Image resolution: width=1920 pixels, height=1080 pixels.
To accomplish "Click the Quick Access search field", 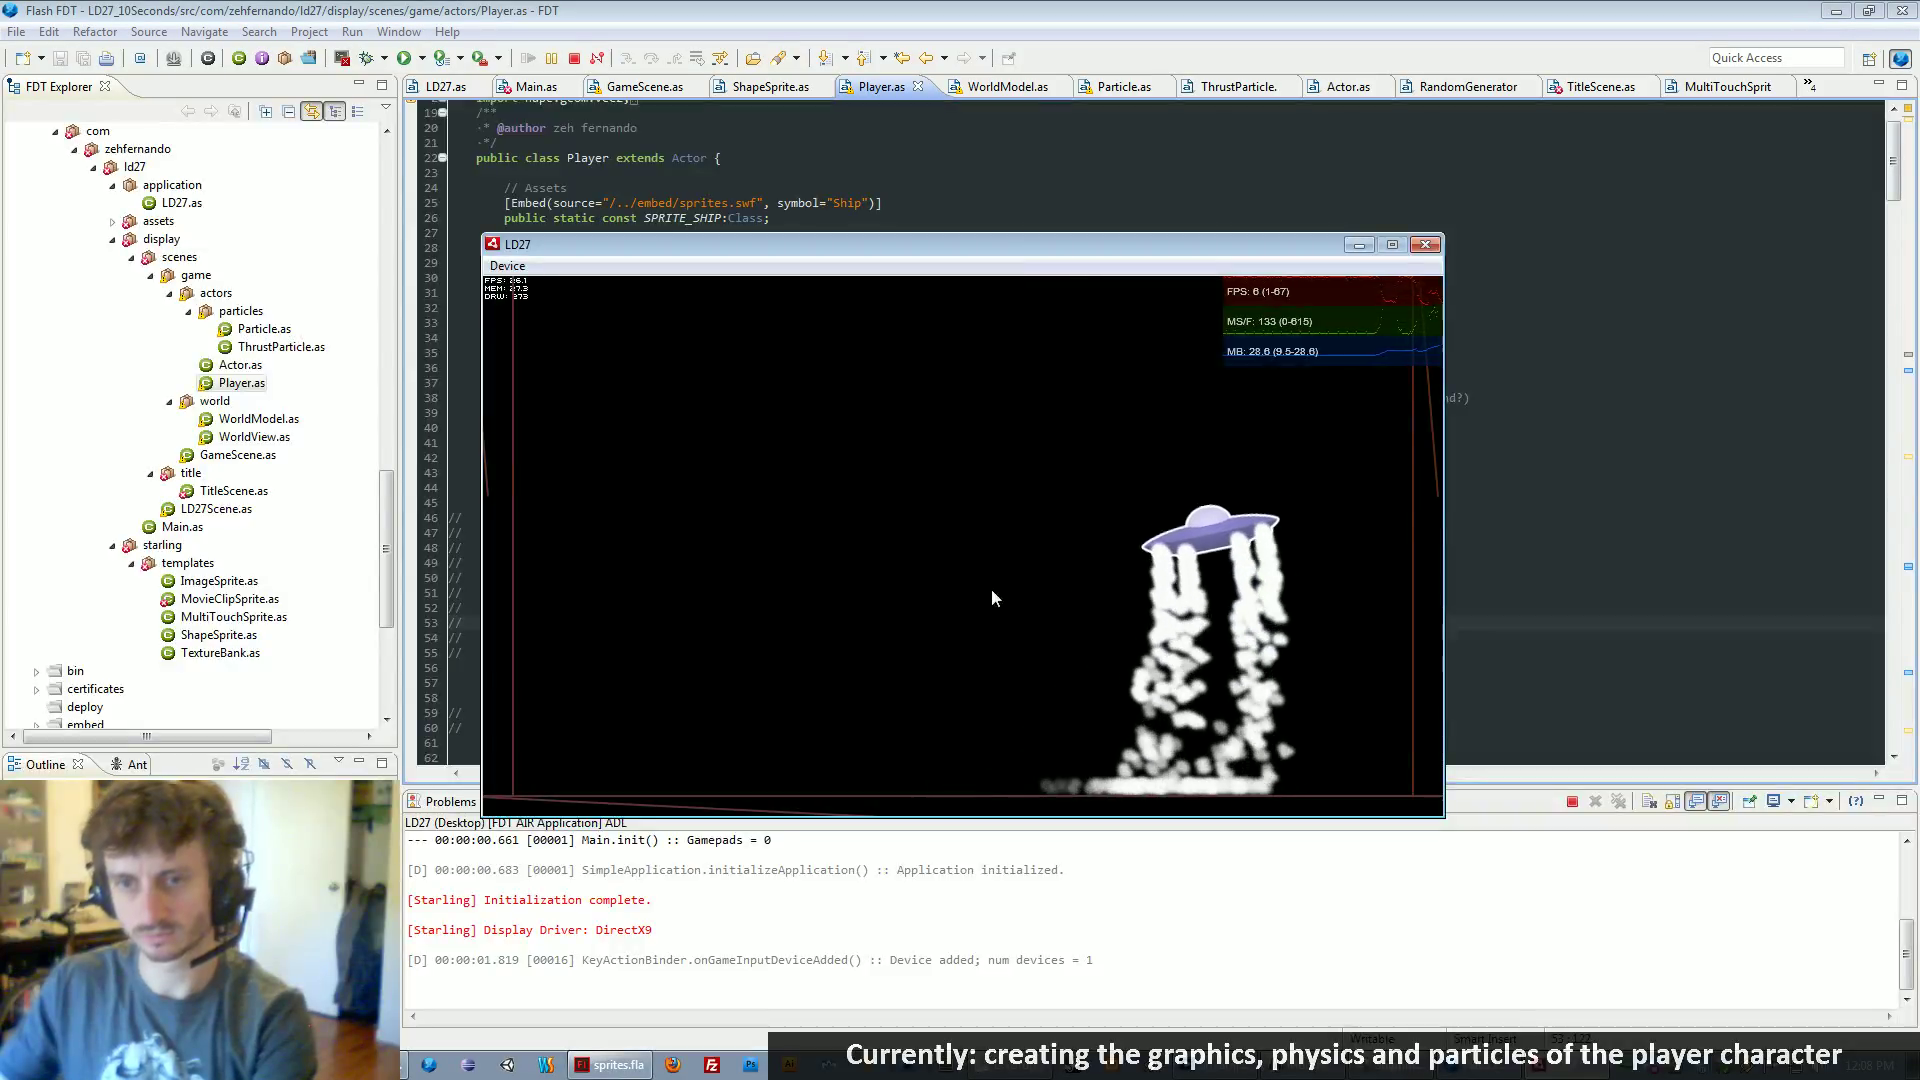I will coord(1776,58).
